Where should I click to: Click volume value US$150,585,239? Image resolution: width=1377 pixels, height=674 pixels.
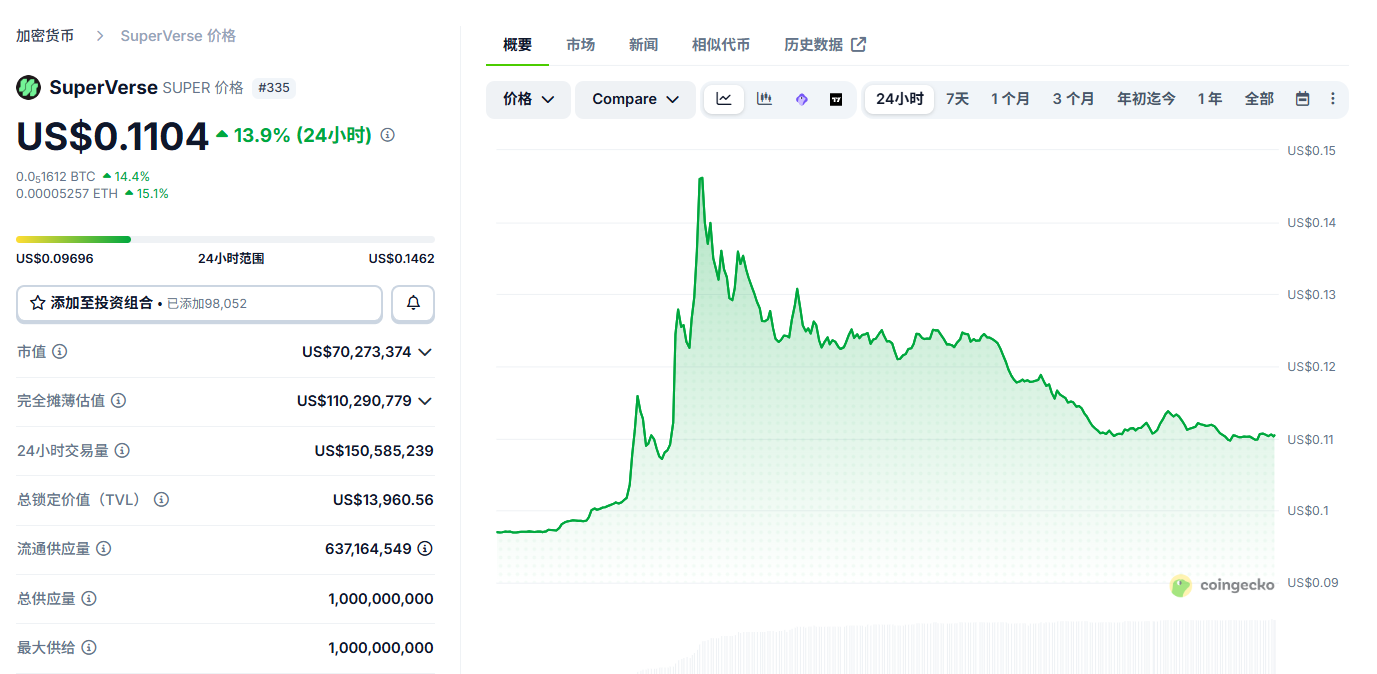coord(374,451)
